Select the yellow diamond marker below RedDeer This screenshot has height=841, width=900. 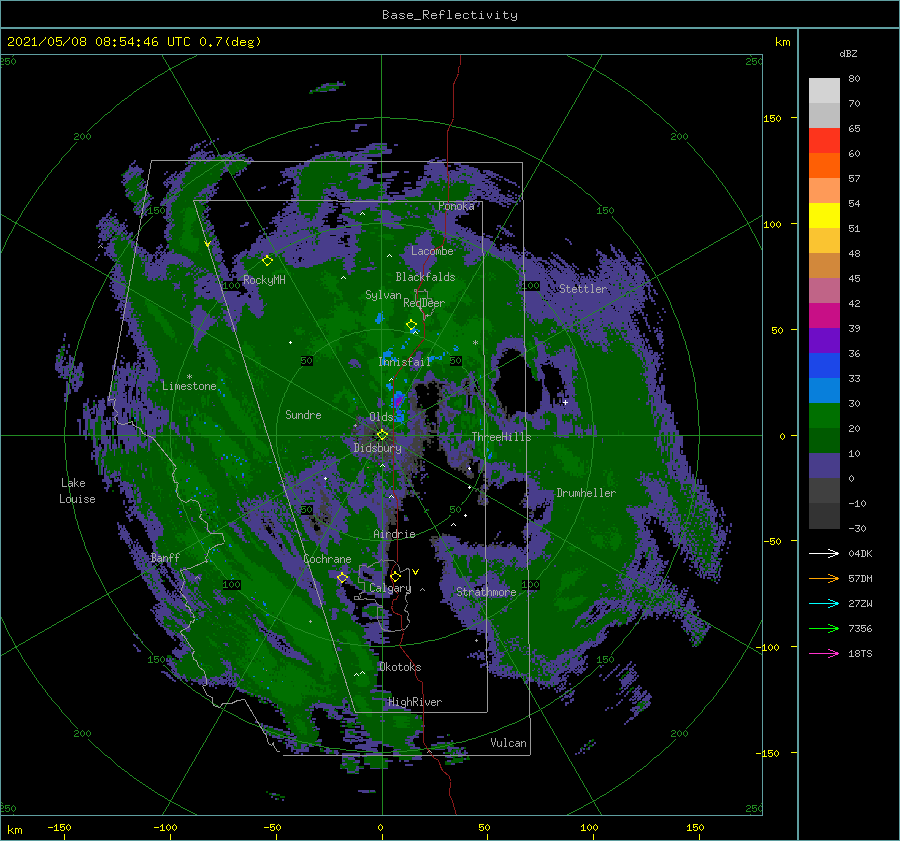click(x=411, y=325)
